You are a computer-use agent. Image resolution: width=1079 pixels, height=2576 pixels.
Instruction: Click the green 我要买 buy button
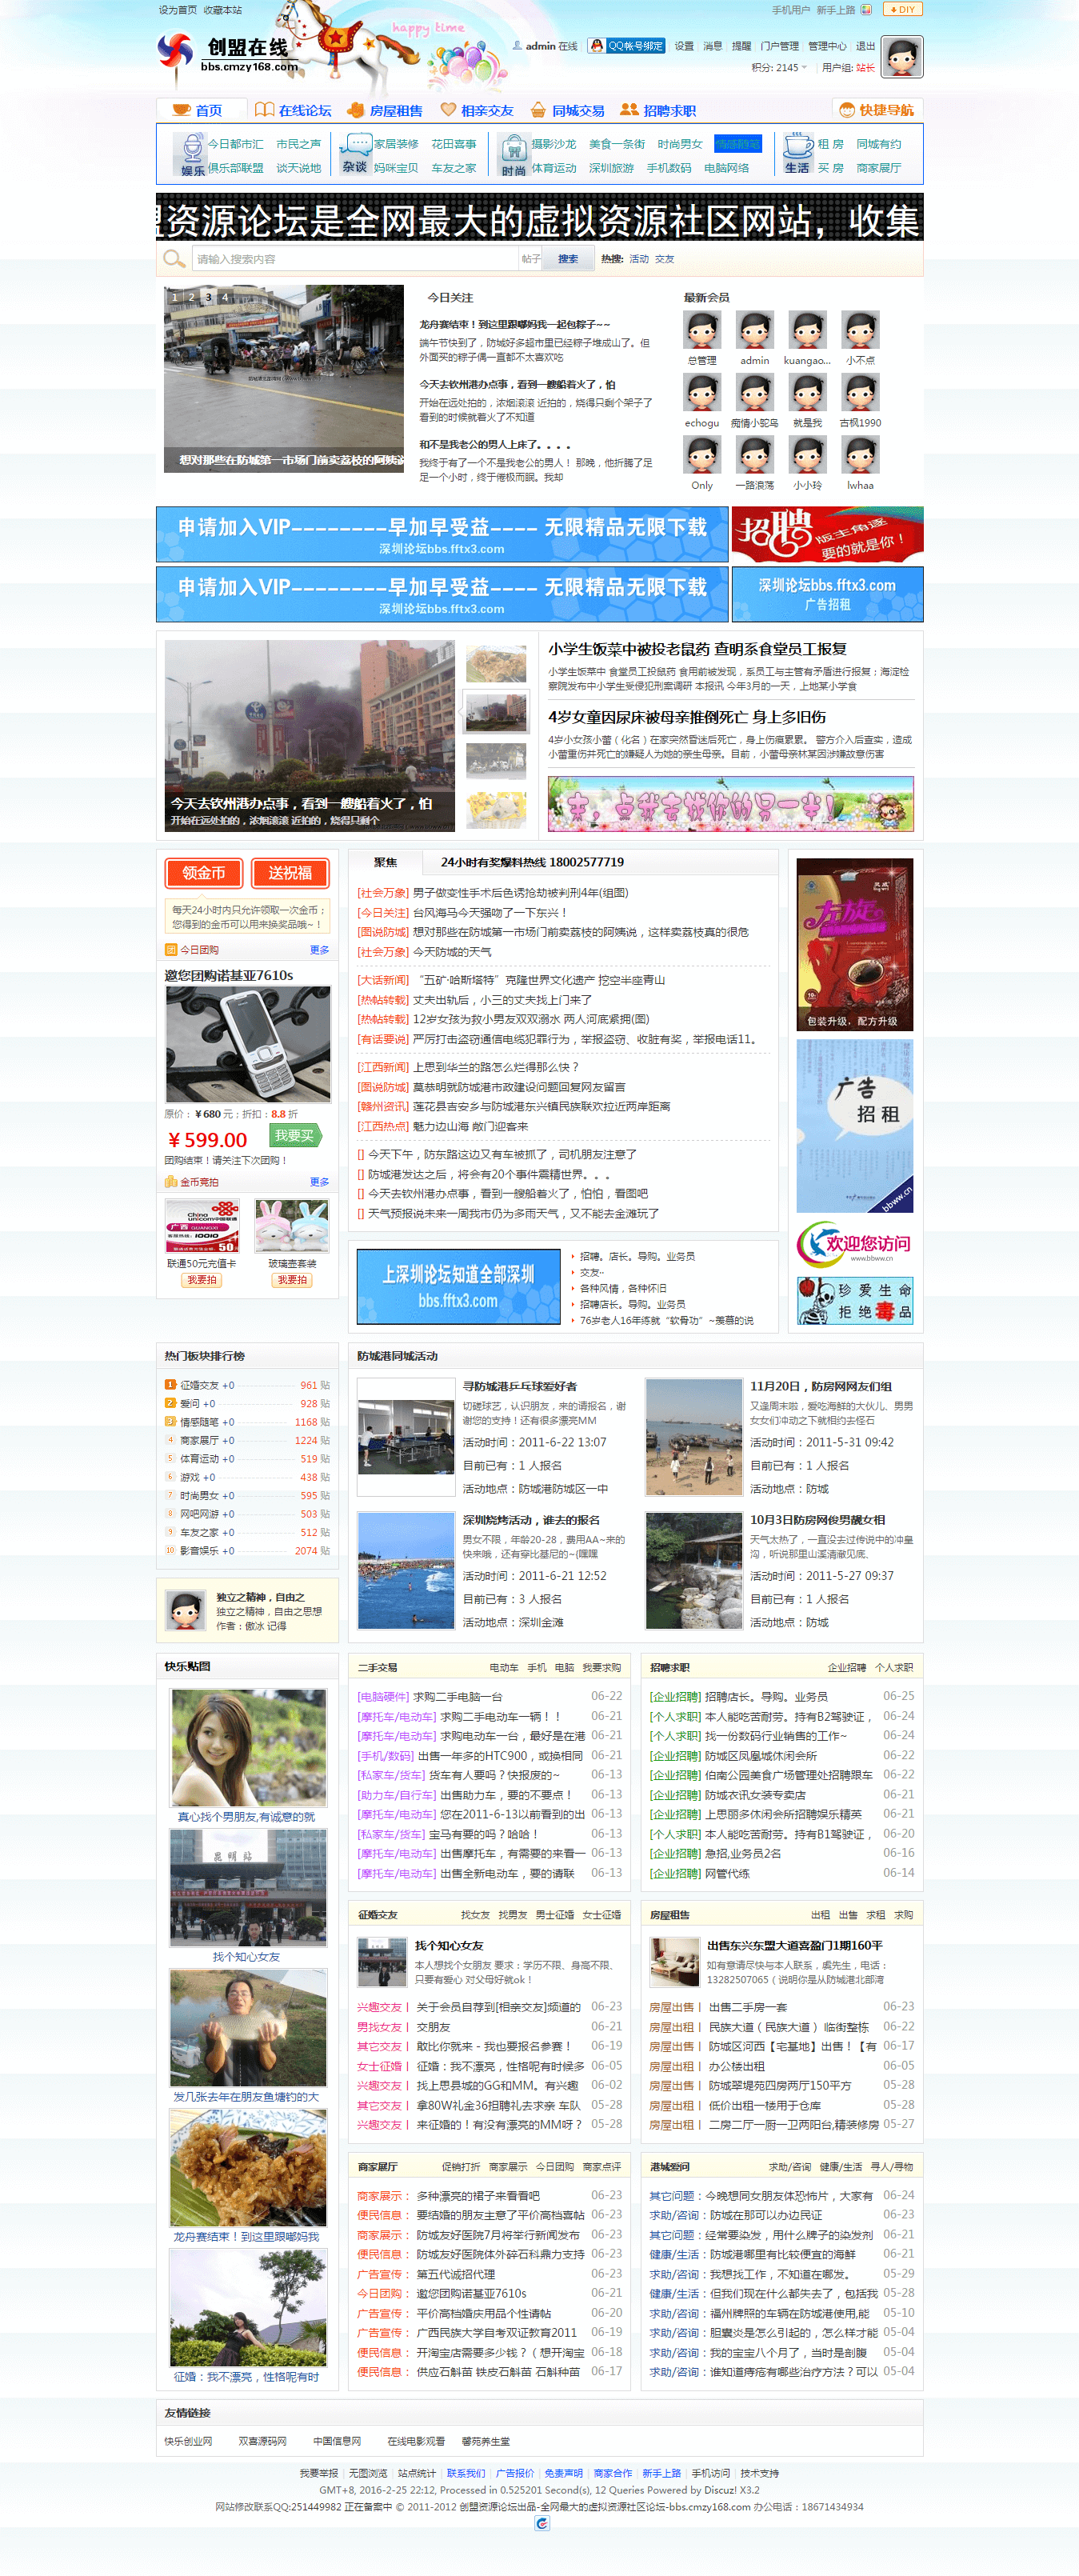[x=296, y=1135]
